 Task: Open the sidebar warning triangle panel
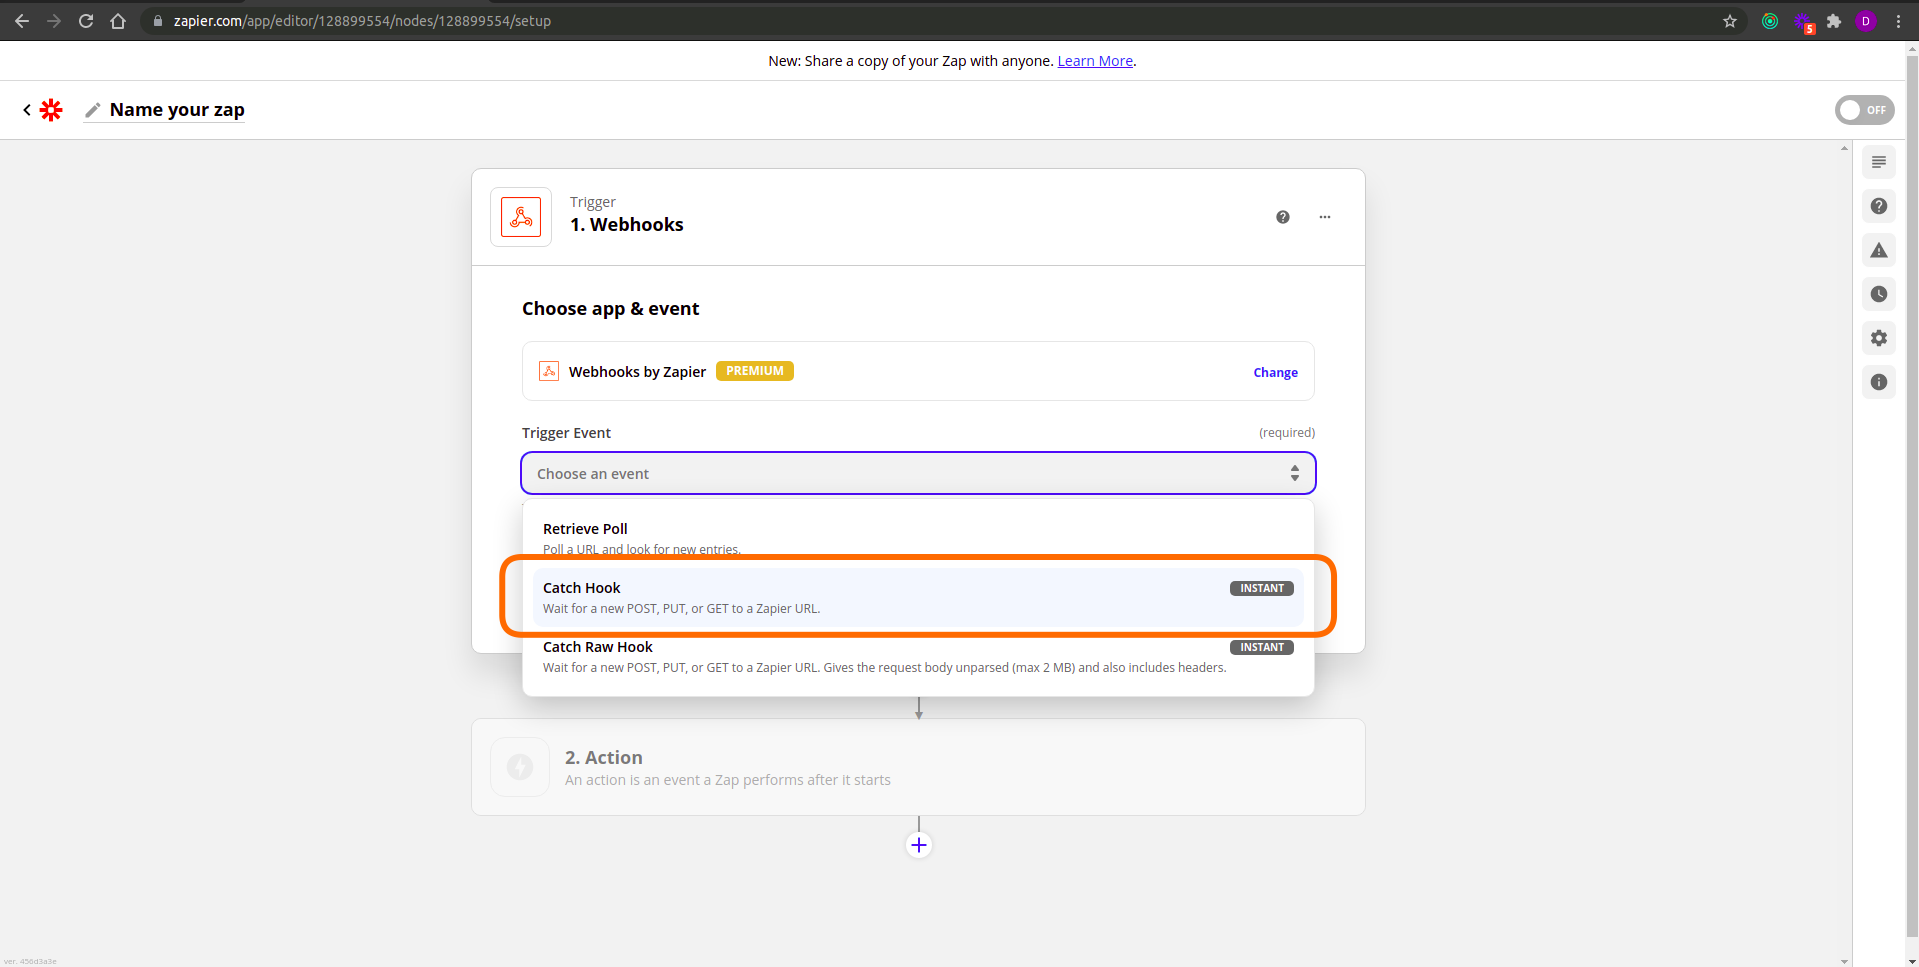[1879, 250]
